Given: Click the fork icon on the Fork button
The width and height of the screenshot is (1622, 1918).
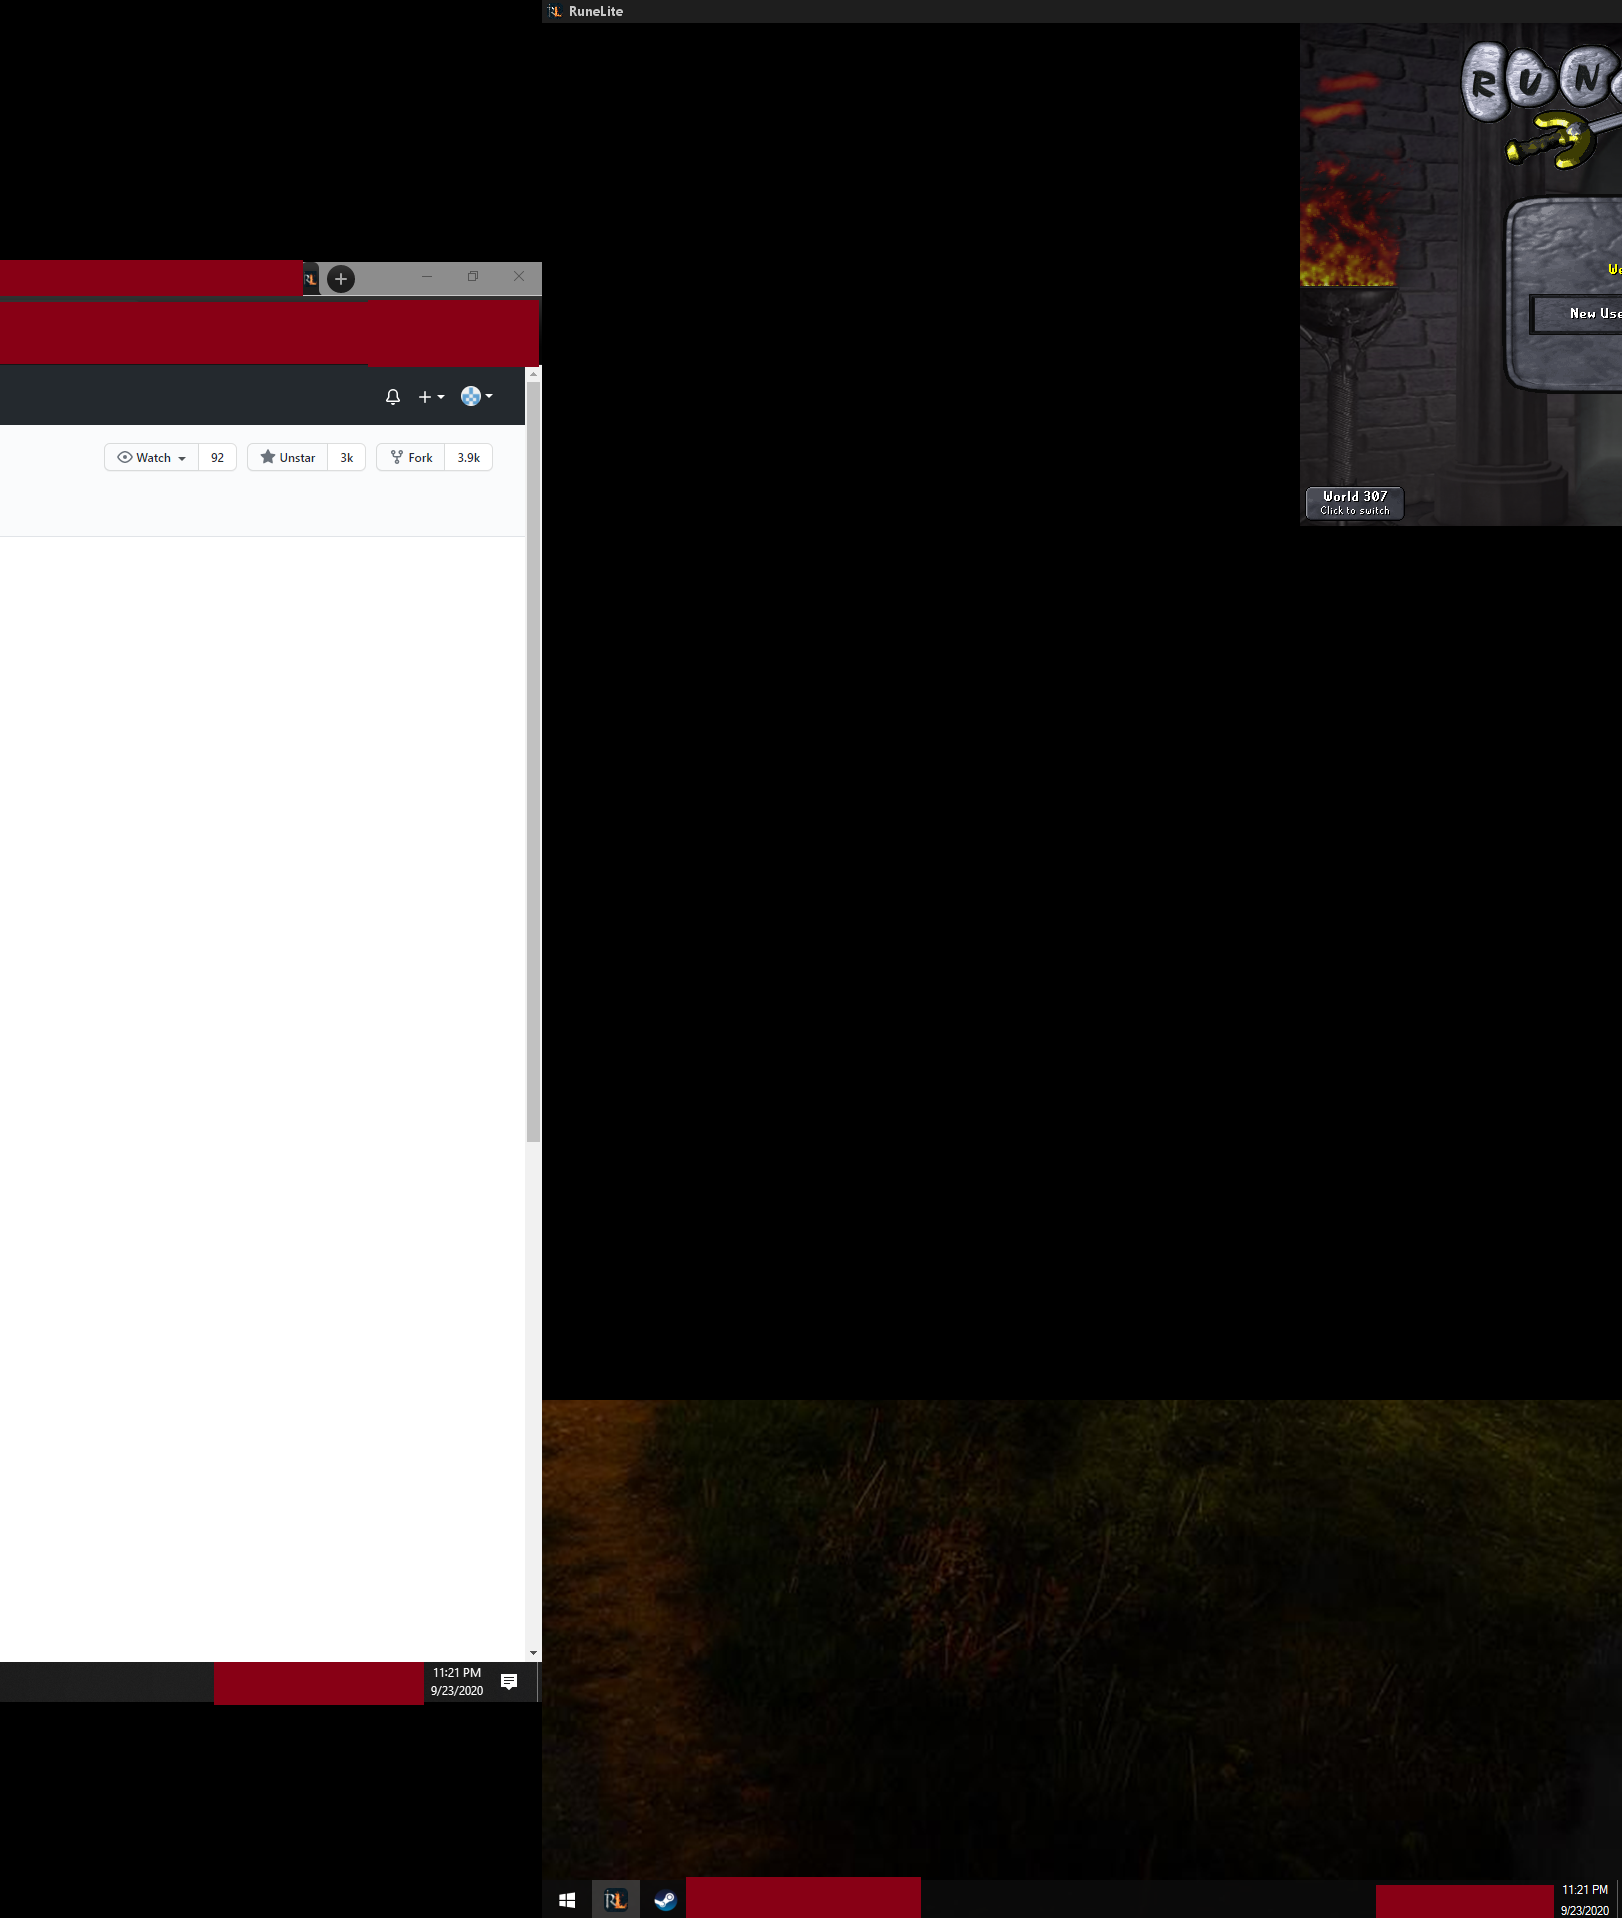Looking at the screenshot, I should click(x=398, y=457).
